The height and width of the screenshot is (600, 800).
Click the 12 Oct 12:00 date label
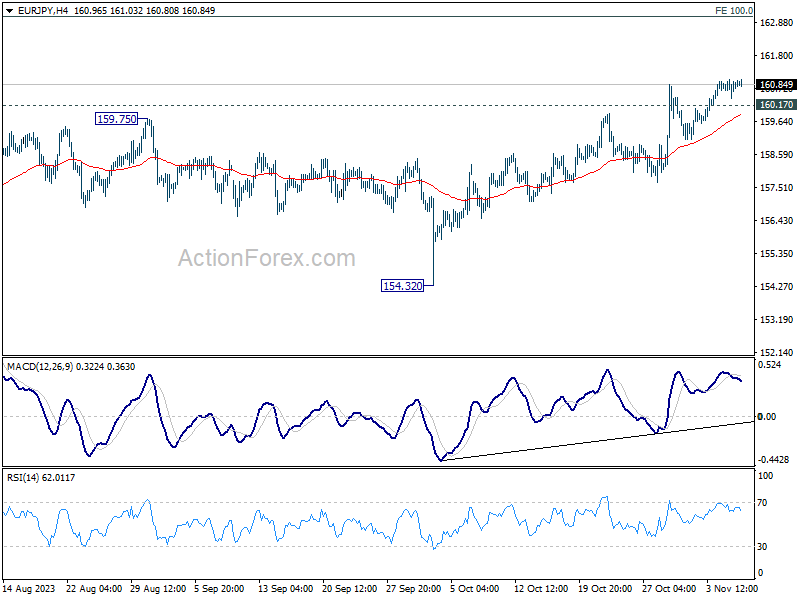pyautogui.click(x=541, y=588)
